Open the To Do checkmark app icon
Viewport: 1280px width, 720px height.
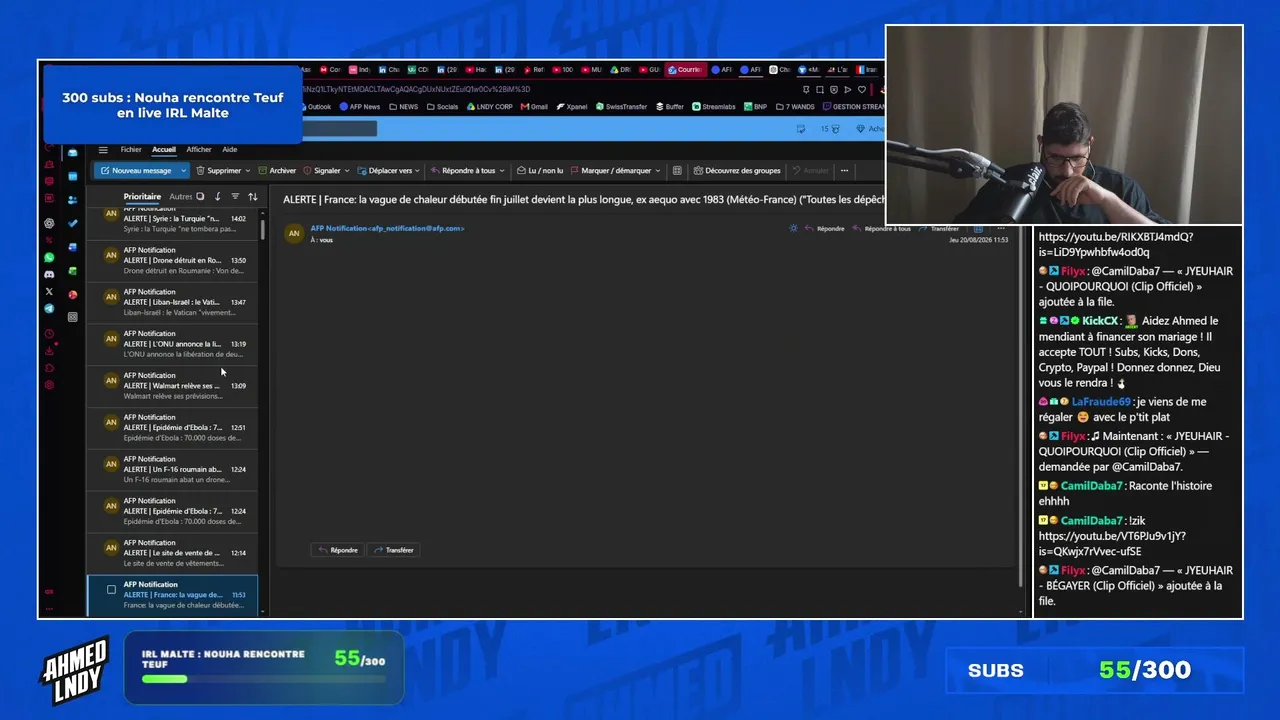[x=73, y=223]
